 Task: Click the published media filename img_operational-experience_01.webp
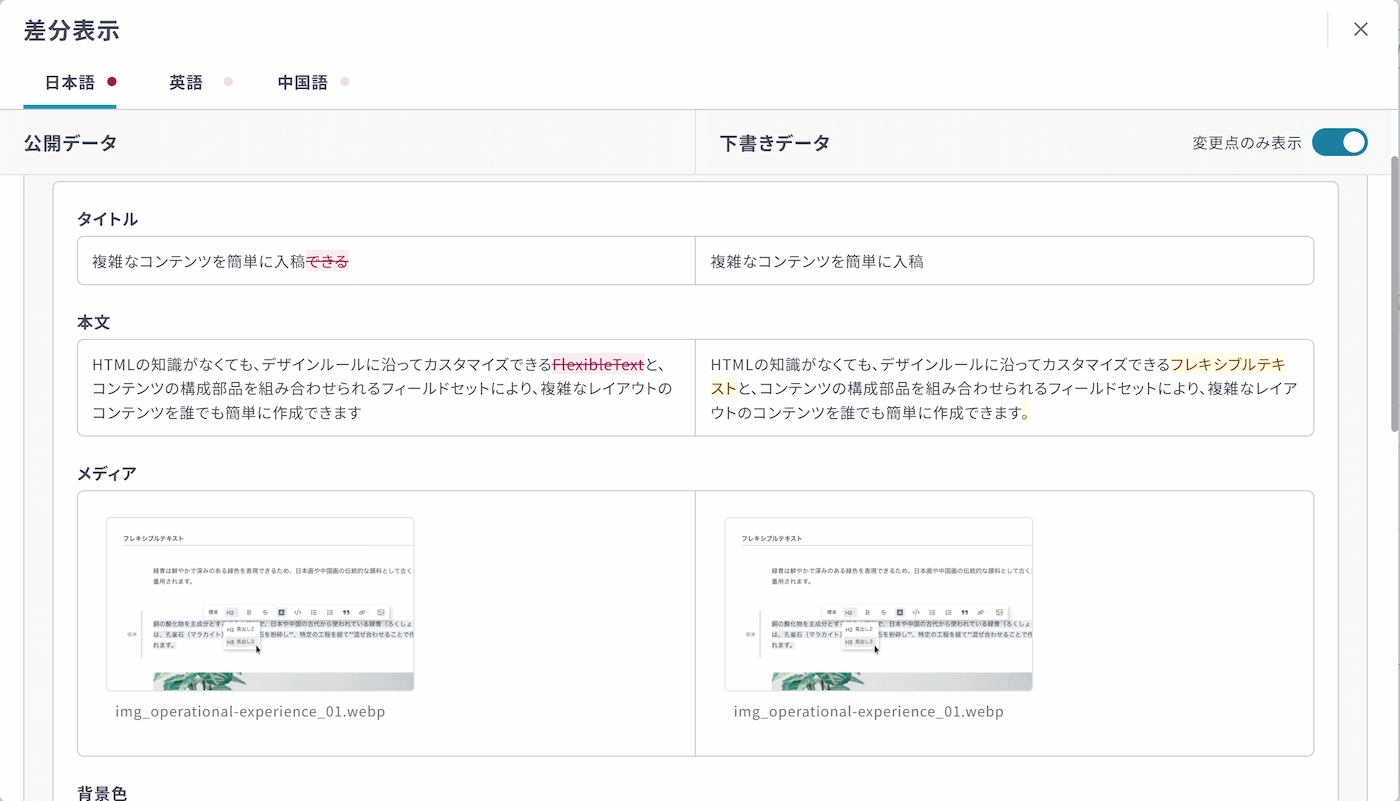click(250, 712)
